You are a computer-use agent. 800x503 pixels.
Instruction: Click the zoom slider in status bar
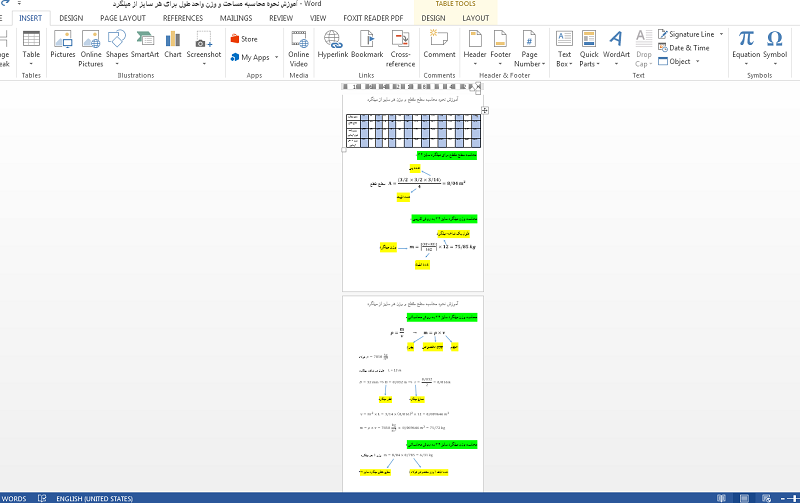793,498
